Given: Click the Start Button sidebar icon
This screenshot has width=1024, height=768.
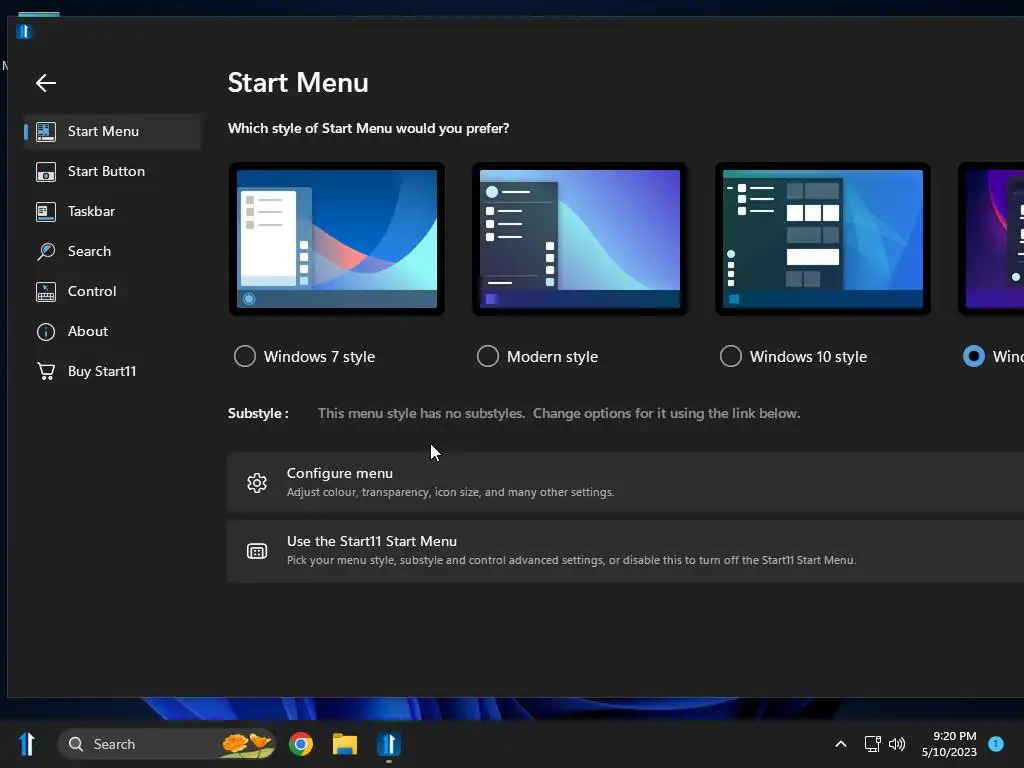Looking at the screenshot, I should (x=46, y=171).
